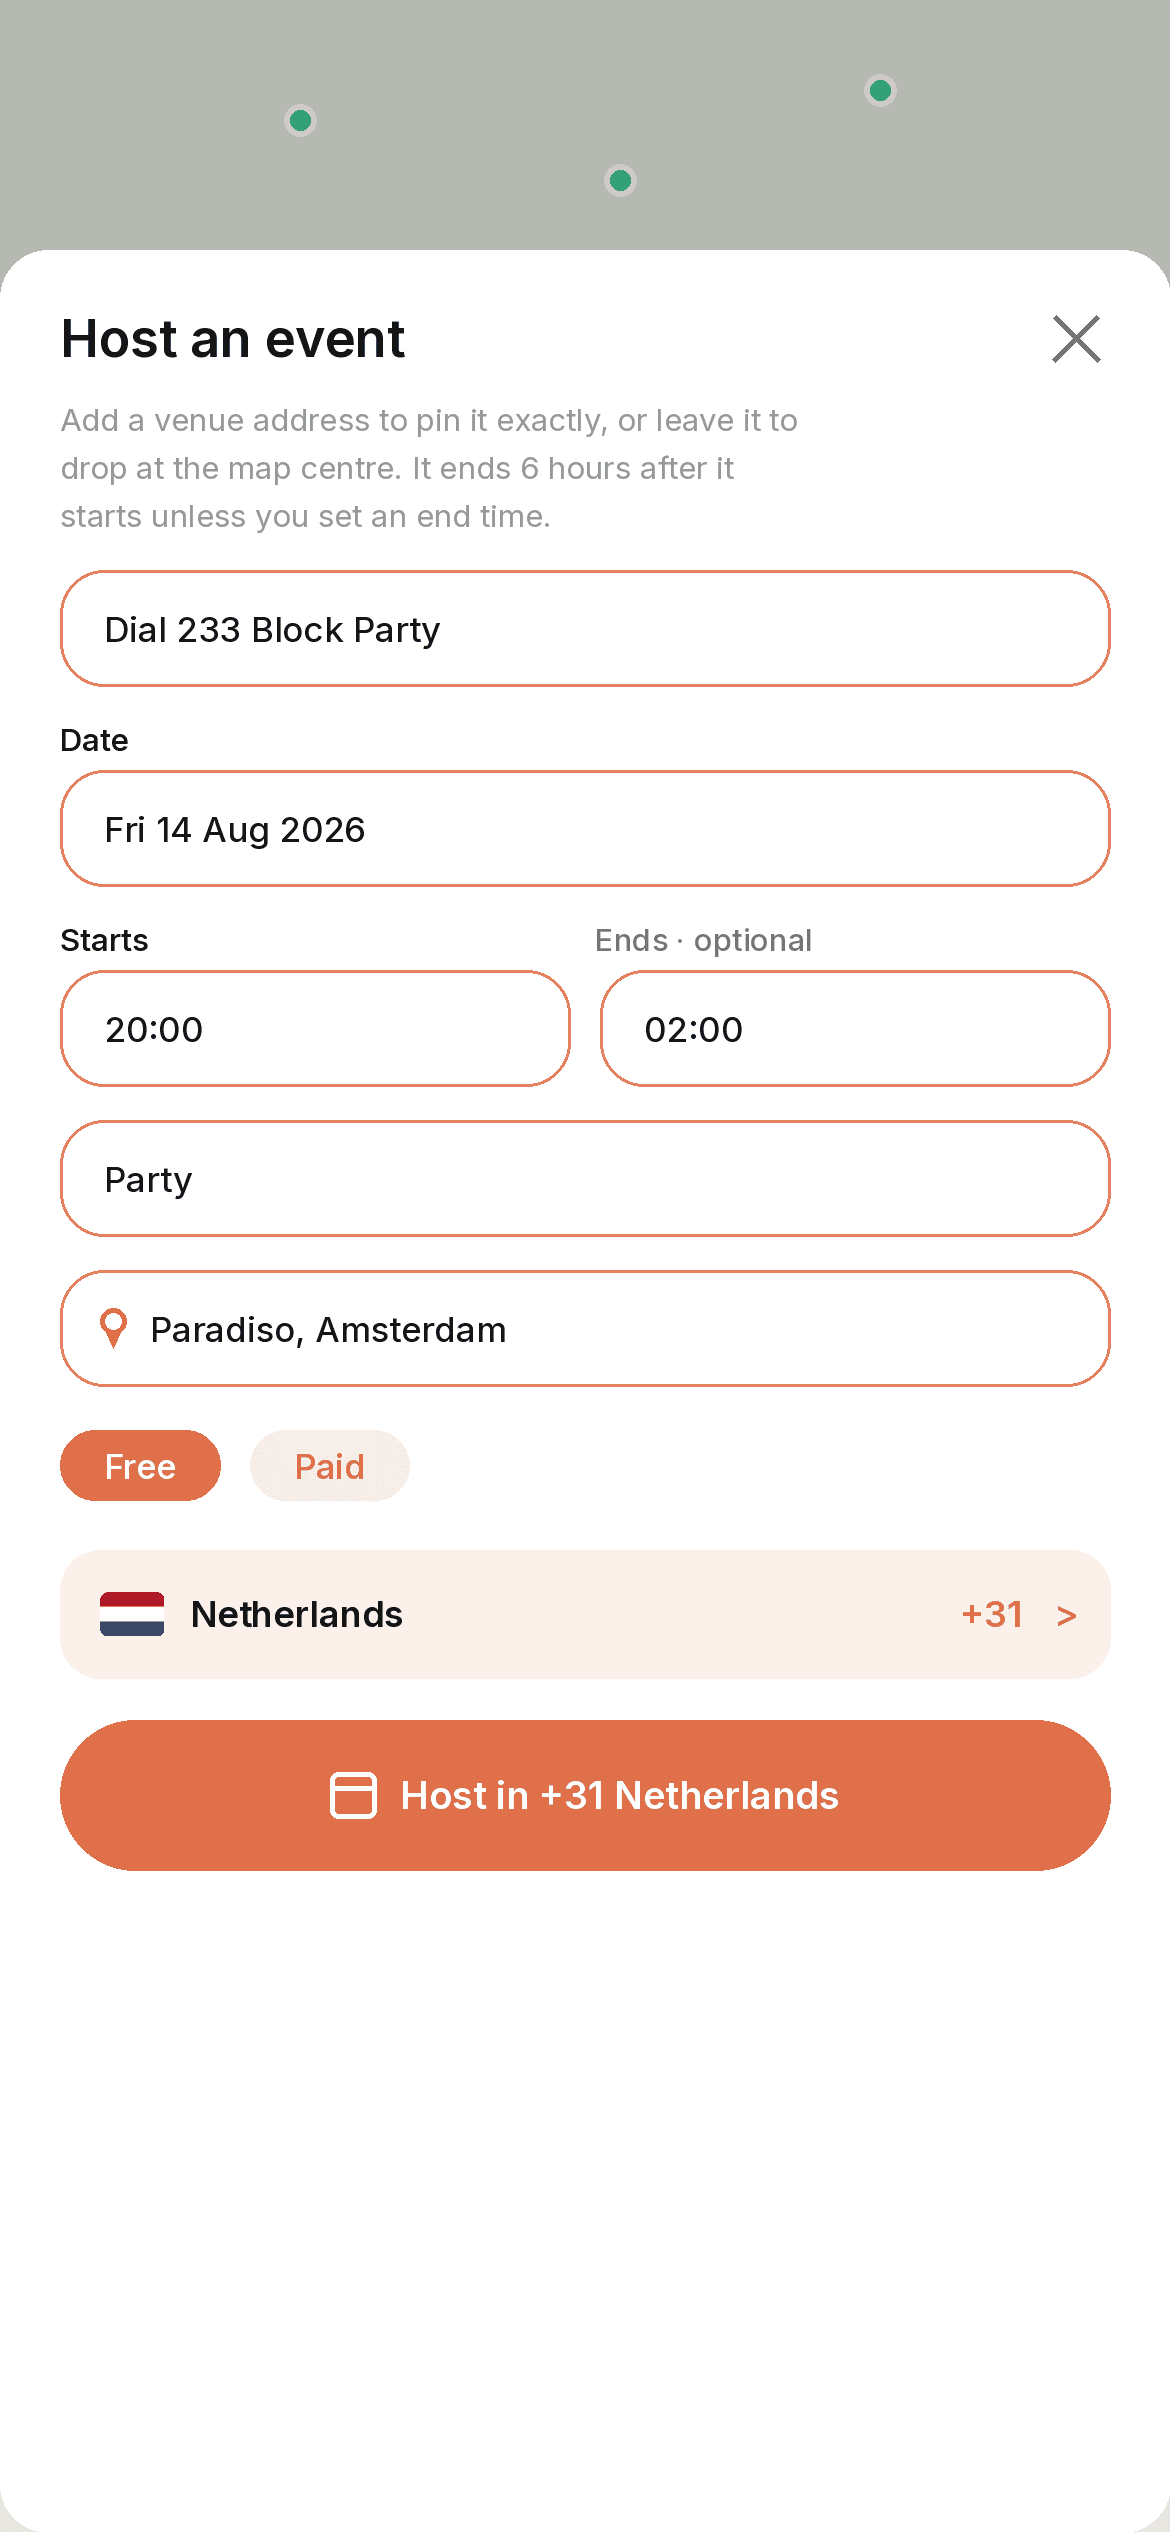
Task: Open the Party event type dropdown
Action: tap(585, 1179)
